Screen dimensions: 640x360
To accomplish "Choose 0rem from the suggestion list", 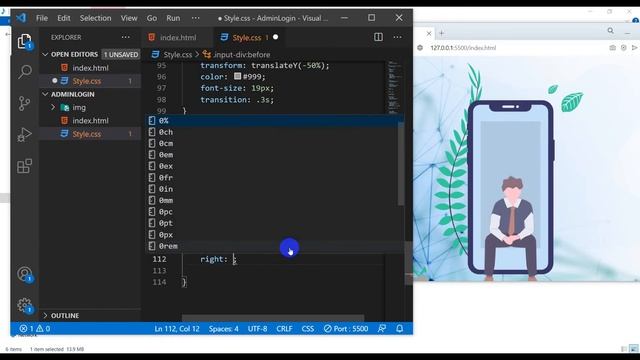I will pyautogui.click(x=272, y=246).
